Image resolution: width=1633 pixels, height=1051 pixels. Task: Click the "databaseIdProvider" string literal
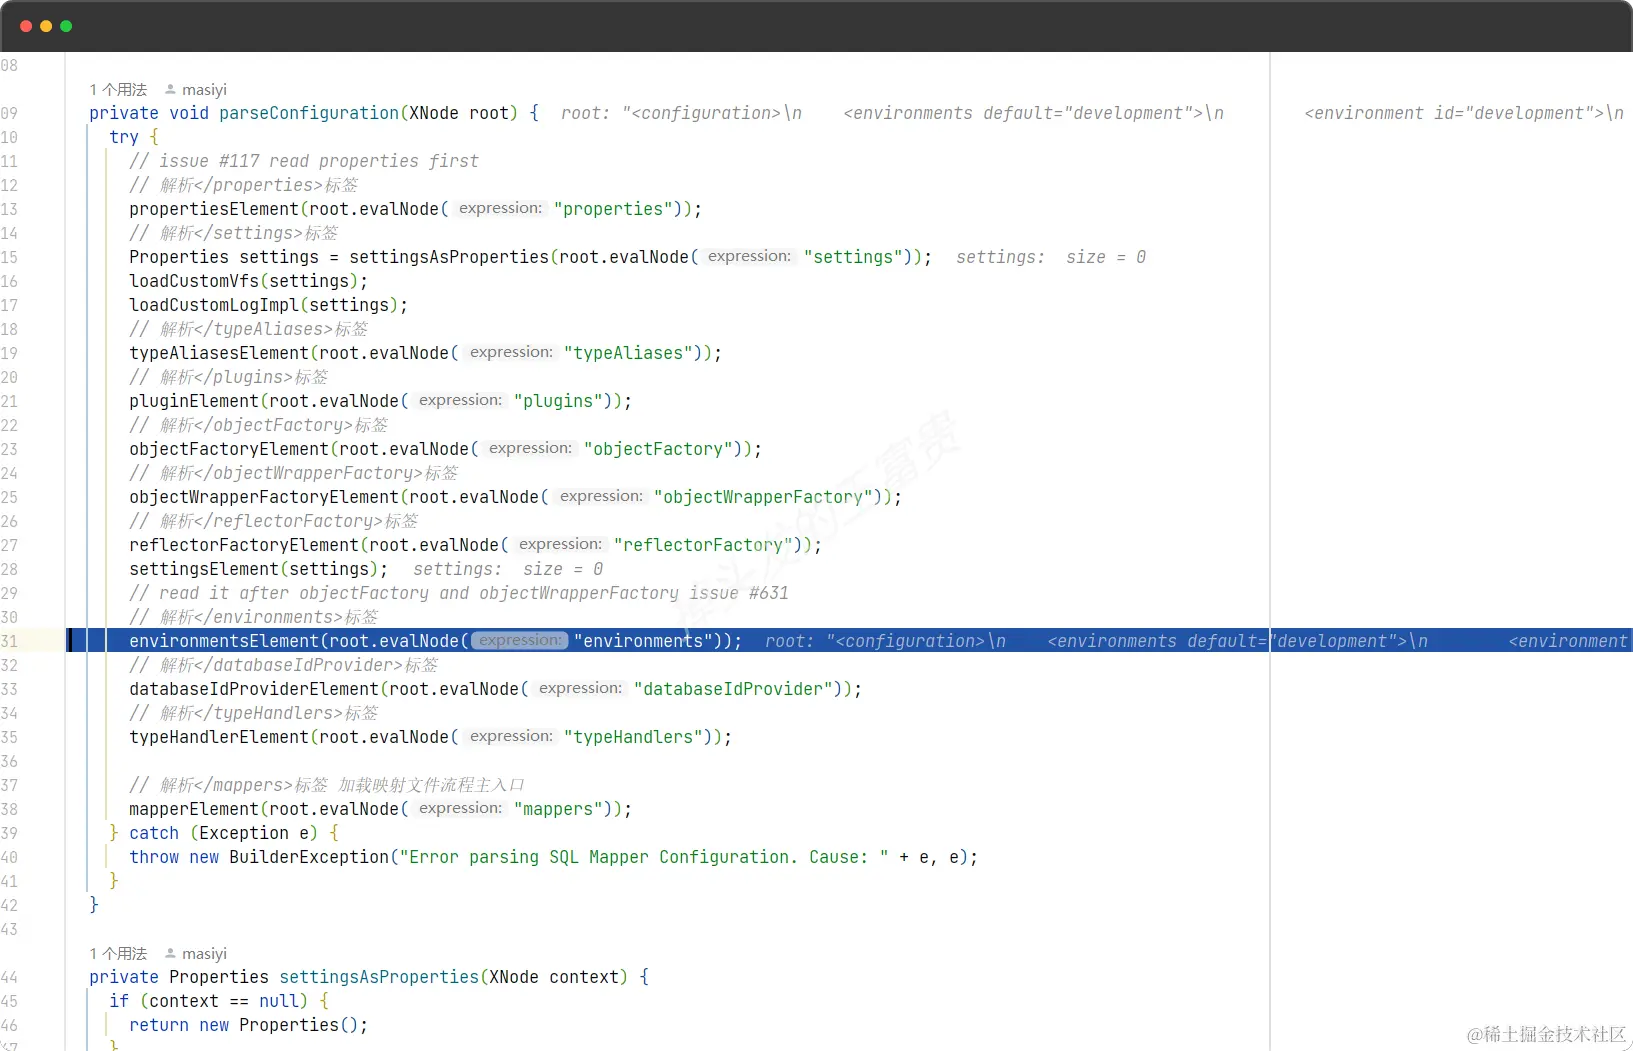point(733,689)
